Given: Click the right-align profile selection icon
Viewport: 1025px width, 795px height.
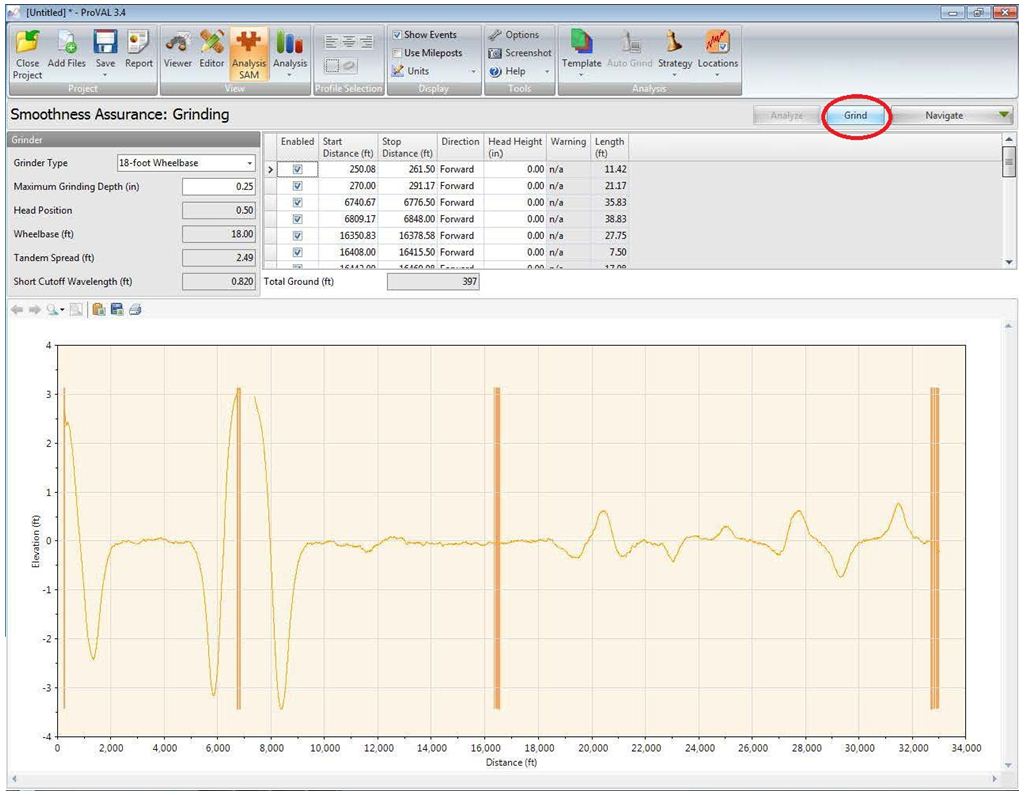Looking at the screenshot, I should click(x=367, y=42).
